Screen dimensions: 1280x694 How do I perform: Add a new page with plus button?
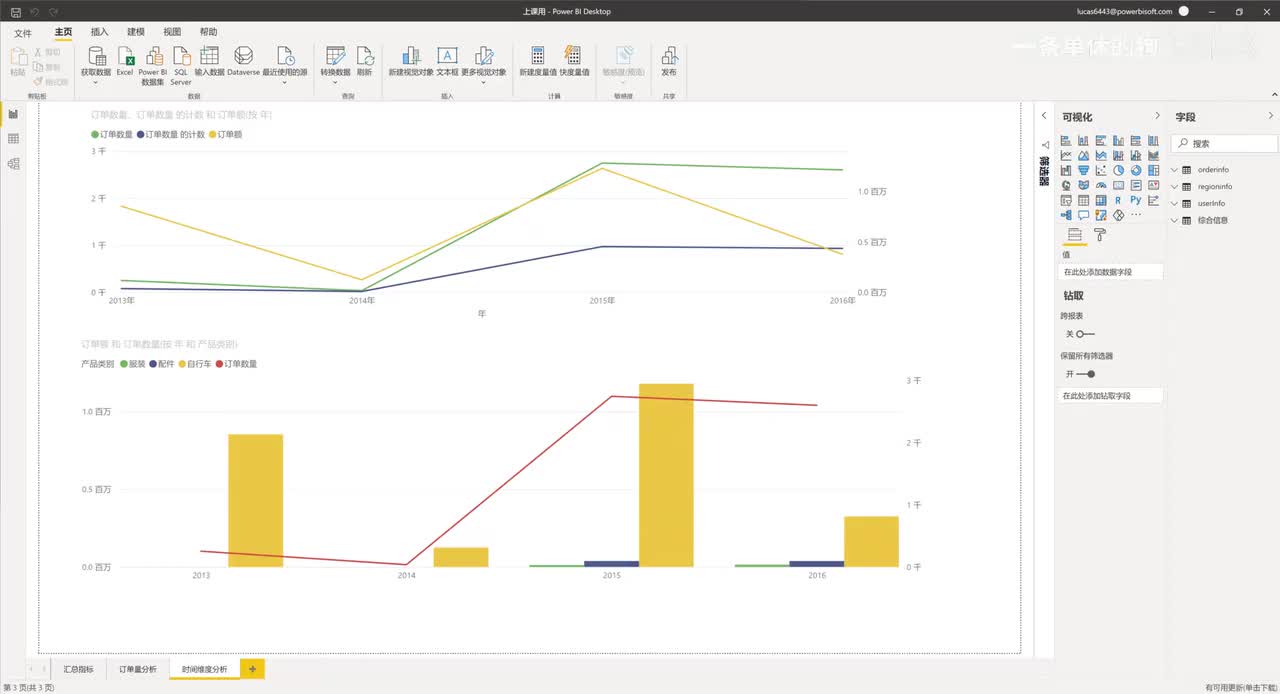point(252,669)
